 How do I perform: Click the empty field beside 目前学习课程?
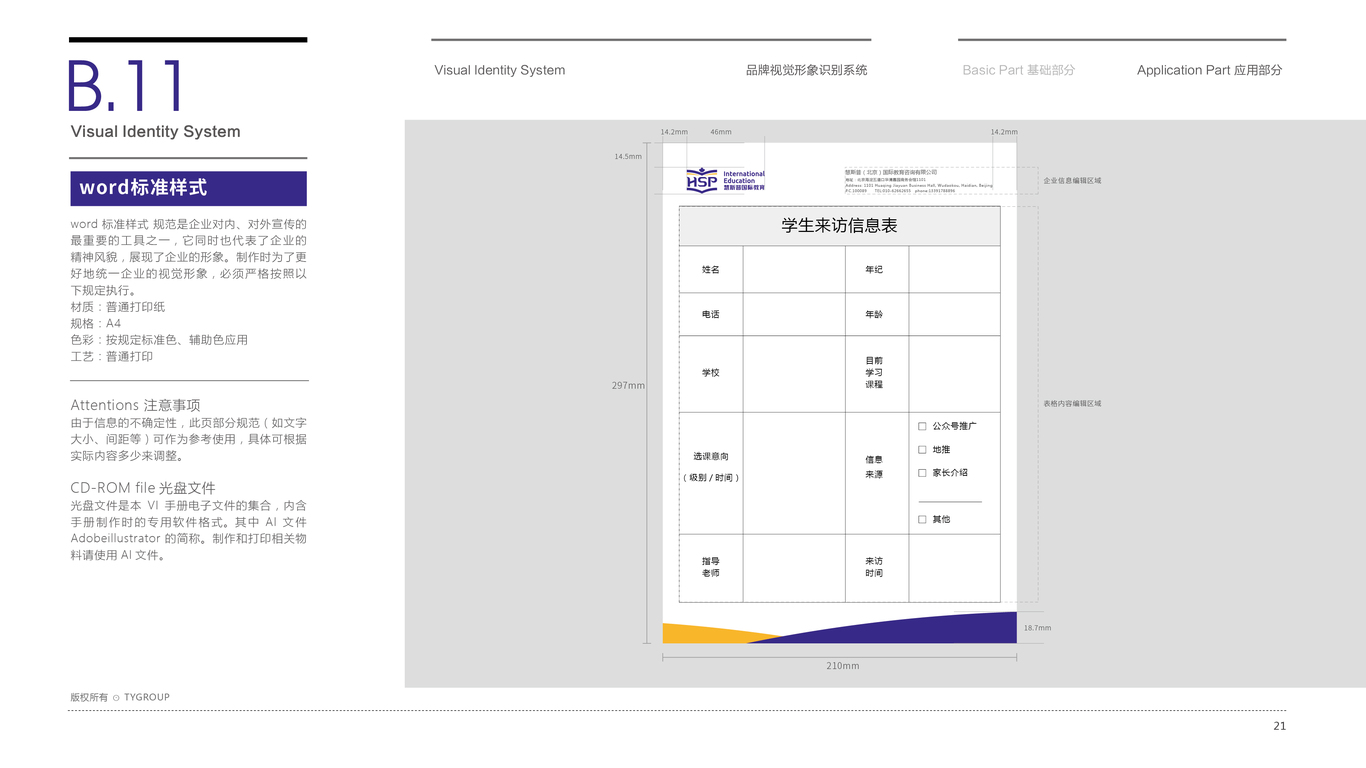point(954,373)
